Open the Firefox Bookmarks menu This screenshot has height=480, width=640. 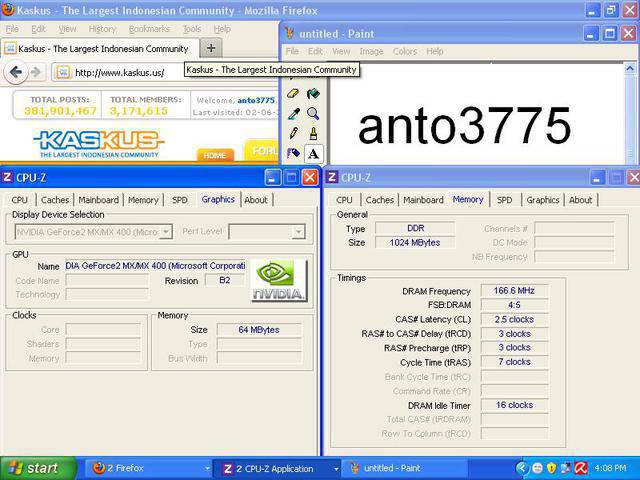tap(149, 29)
